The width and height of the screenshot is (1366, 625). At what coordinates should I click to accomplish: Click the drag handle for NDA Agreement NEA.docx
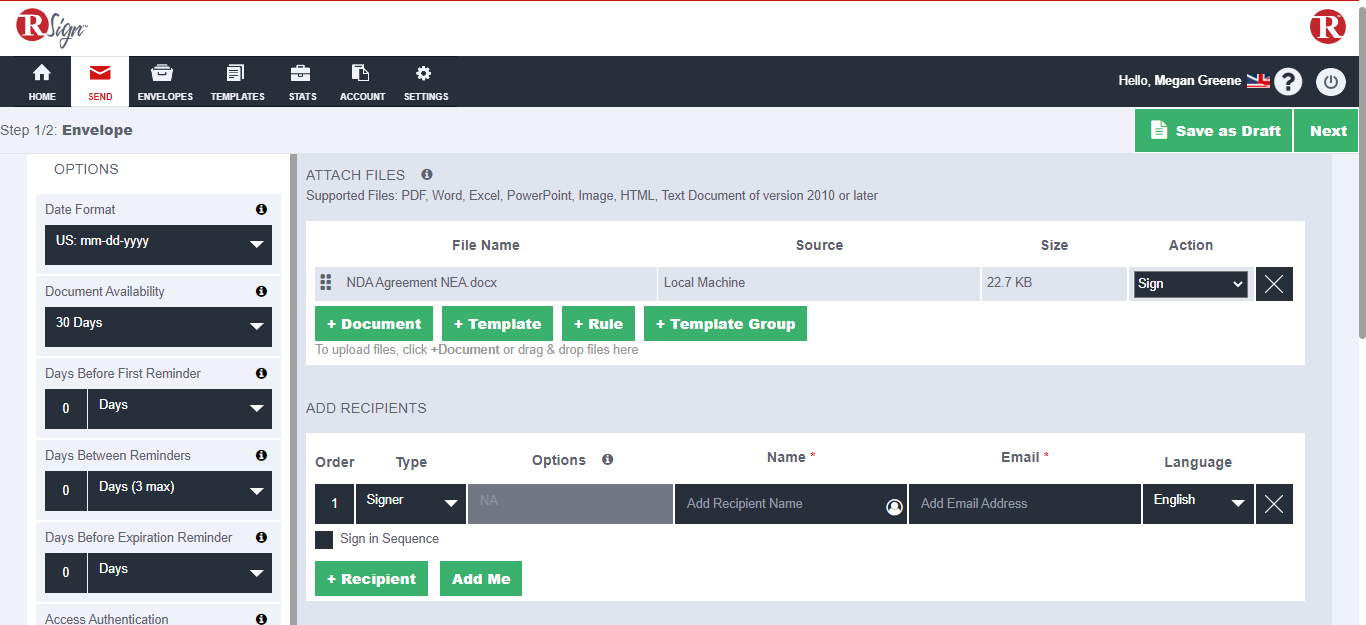tap(325, 283)
